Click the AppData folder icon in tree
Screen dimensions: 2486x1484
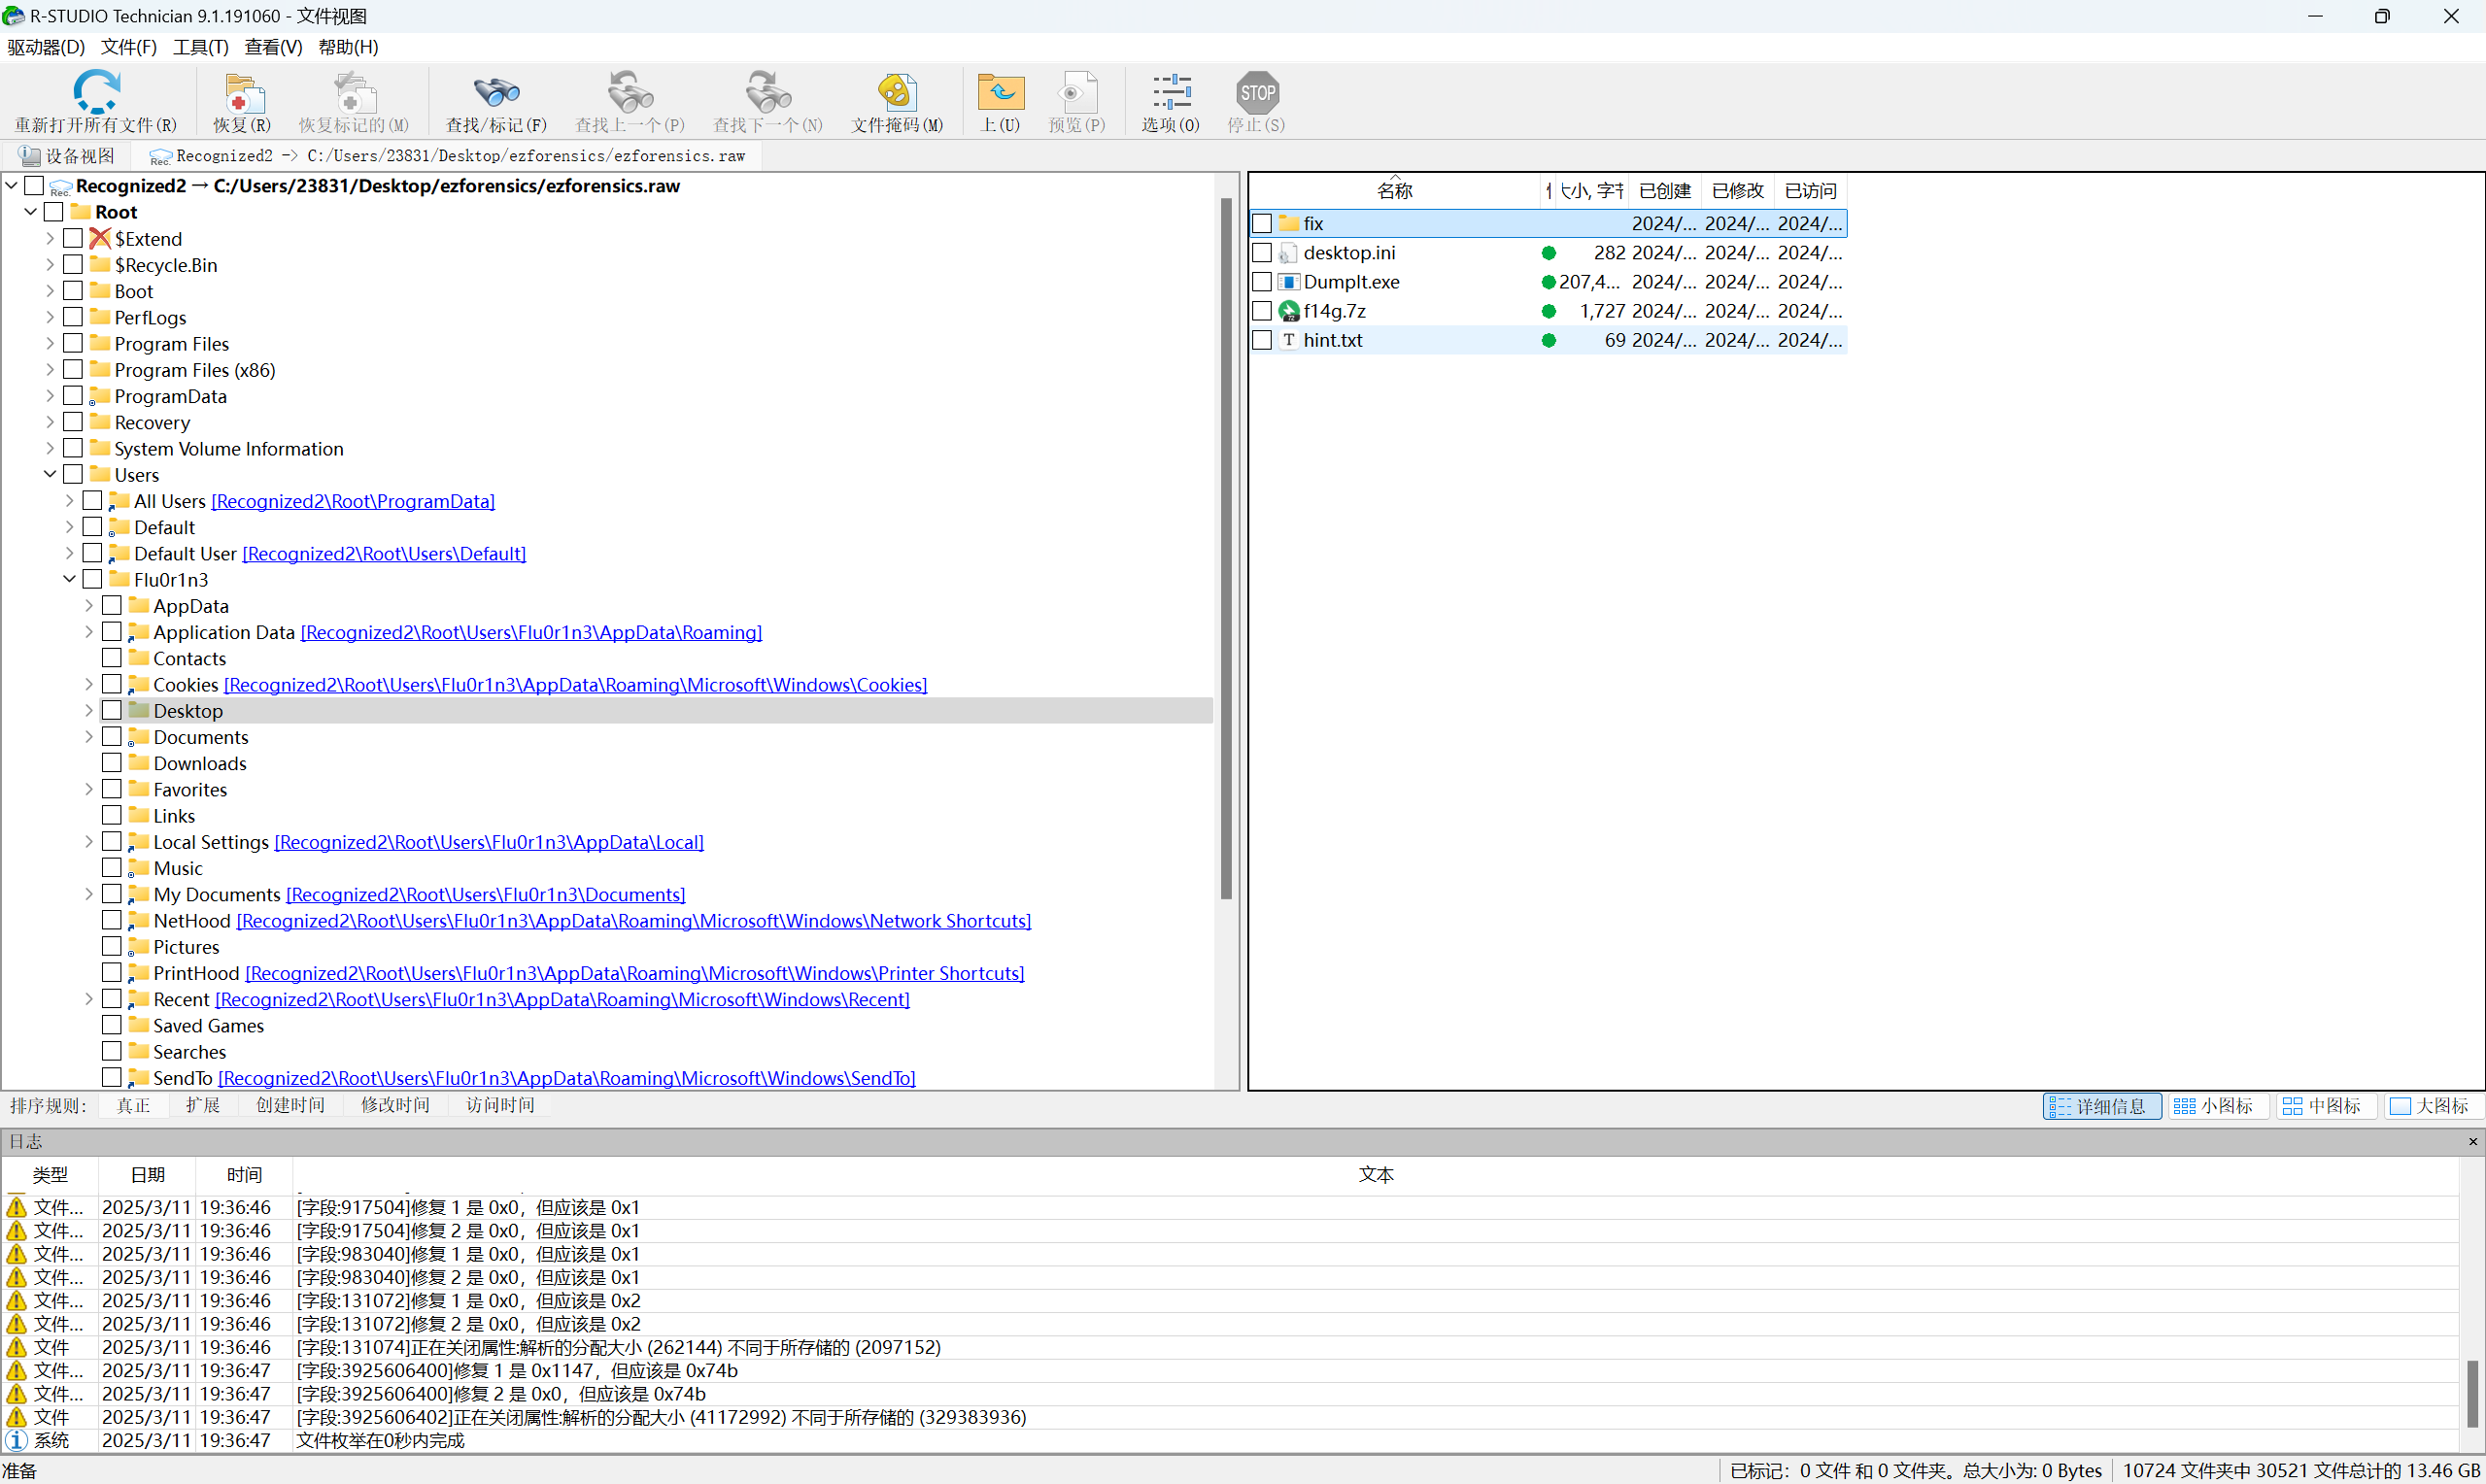(x=139, y=605)
